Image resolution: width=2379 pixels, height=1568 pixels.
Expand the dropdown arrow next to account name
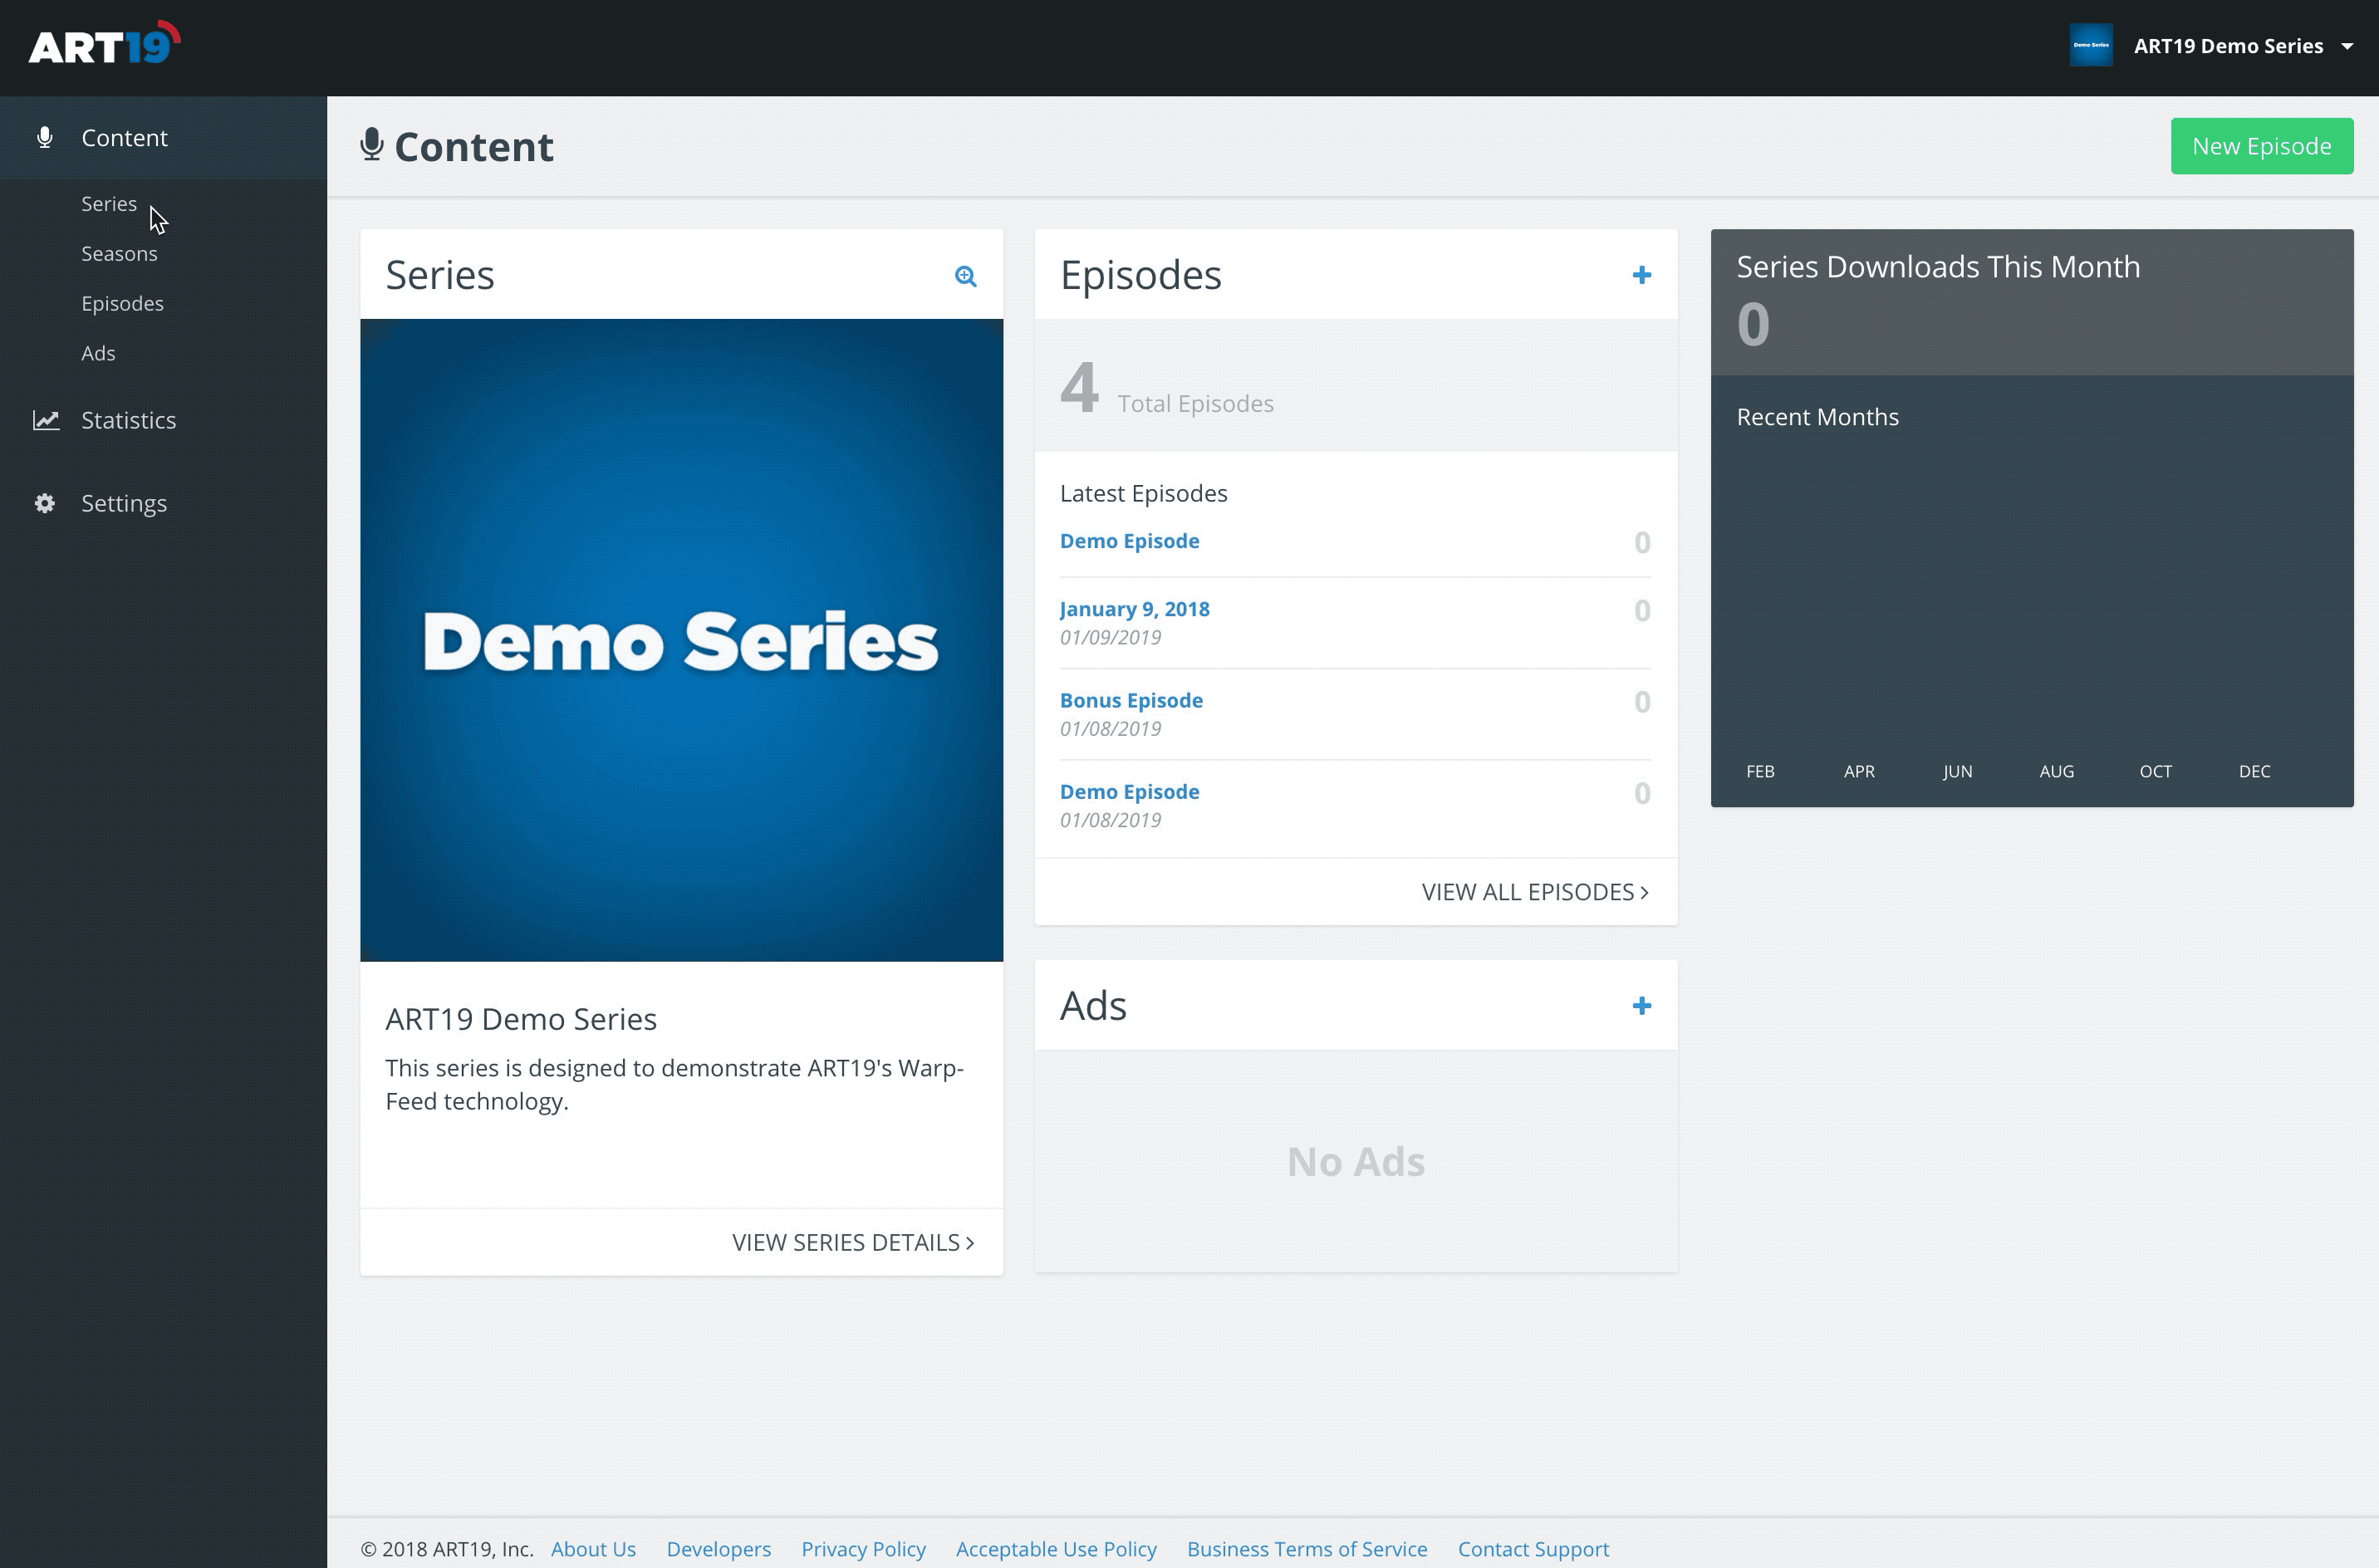2346,47
